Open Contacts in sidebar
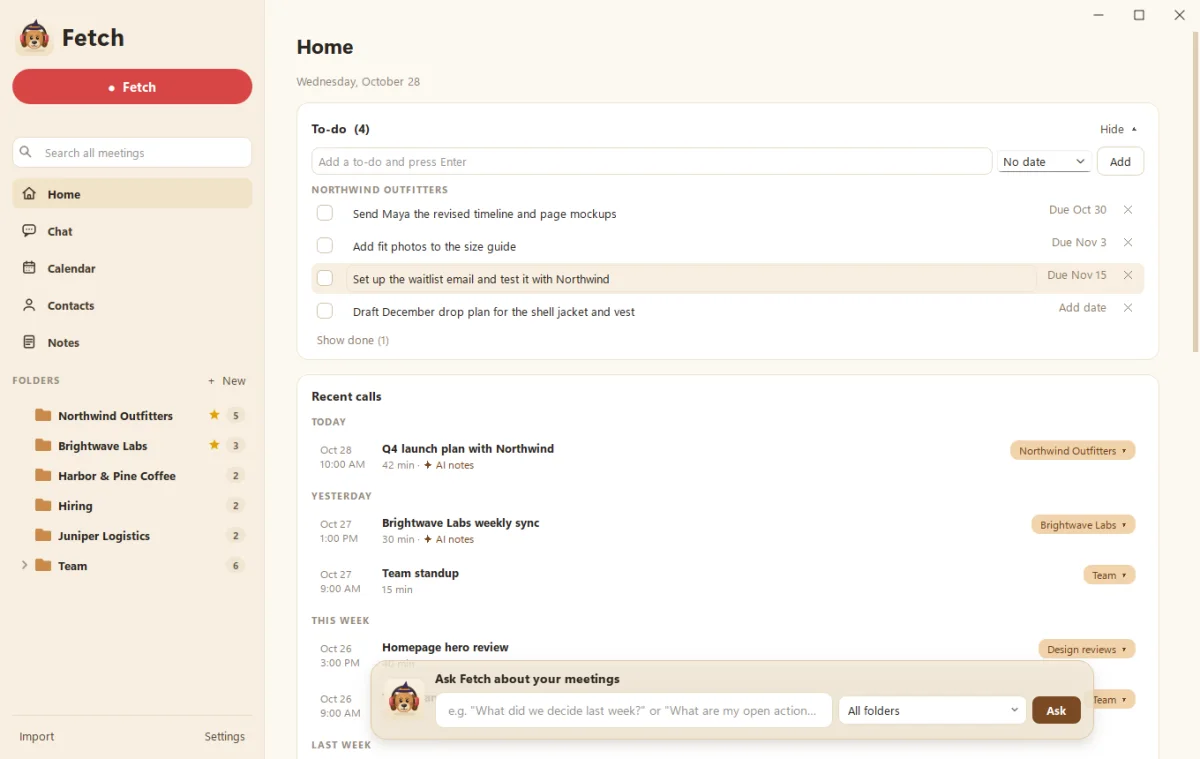The height and width of the screenshot is (759, 1200). pyautogui.click(x=132, y=305)
